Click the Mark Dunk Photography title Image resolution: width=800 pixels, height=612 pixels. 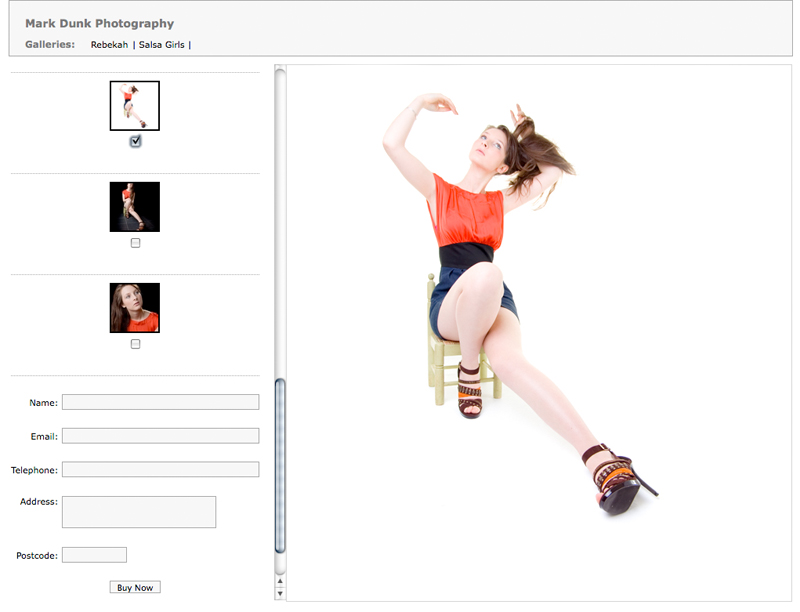pyautogui.click(x=99, y=23)
